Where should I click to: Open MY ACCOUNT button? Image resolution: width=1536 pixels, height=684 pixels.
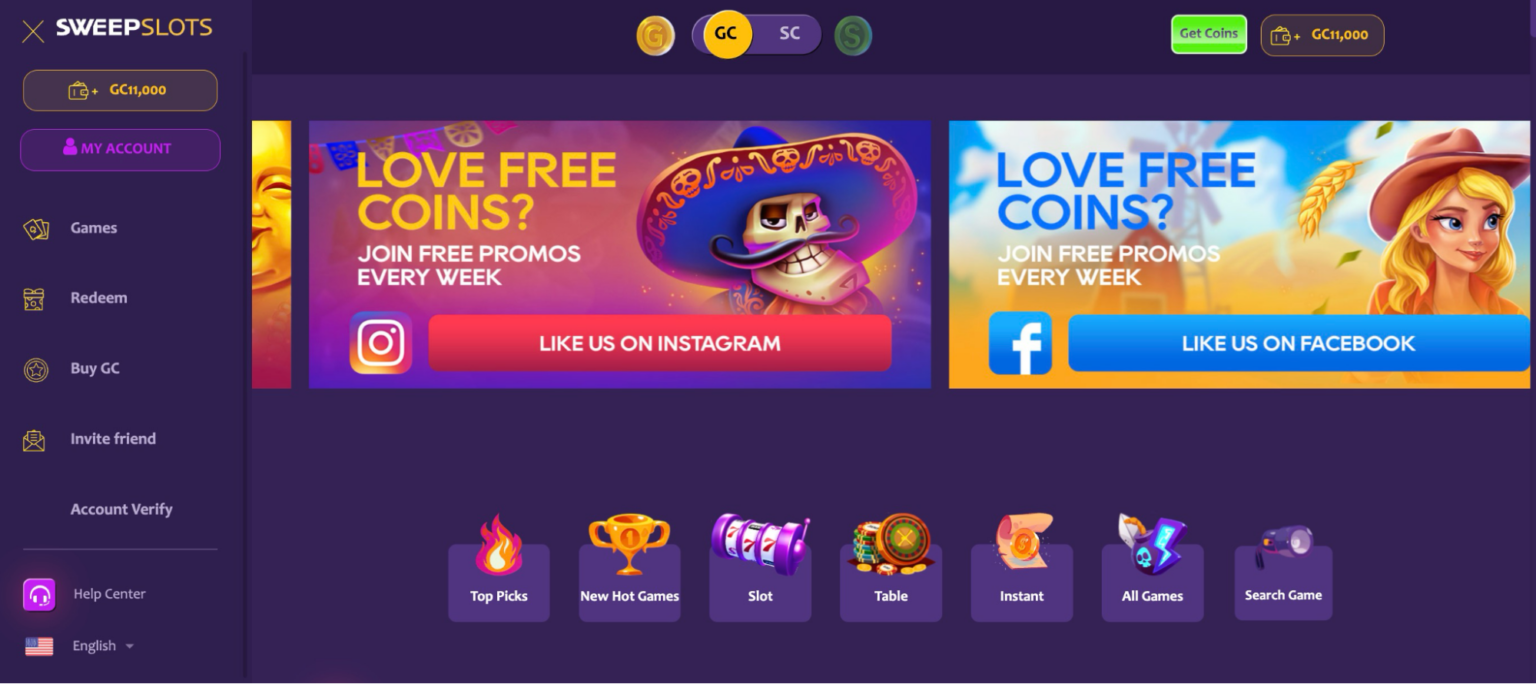[x=120, y=149]
